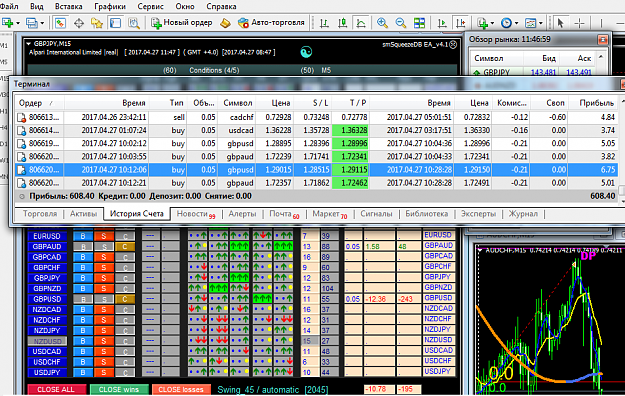The width and height of the screenshot is (625, 396).
Task: Click the CLOSE losses button
Action: coord(181,390)
